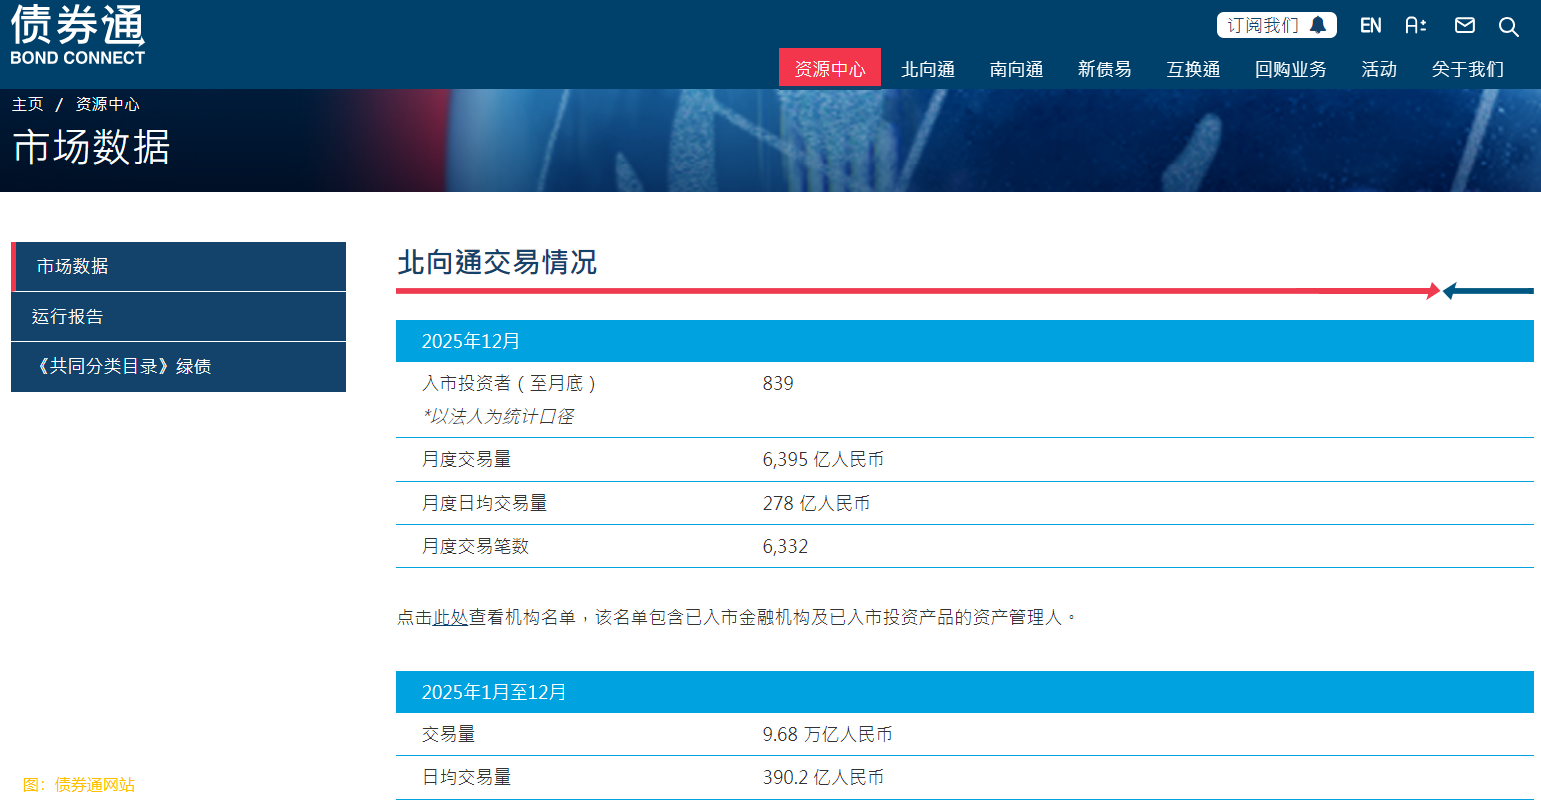Open the 新债易 menu item
The image size is (1541, 809).
1104,69
